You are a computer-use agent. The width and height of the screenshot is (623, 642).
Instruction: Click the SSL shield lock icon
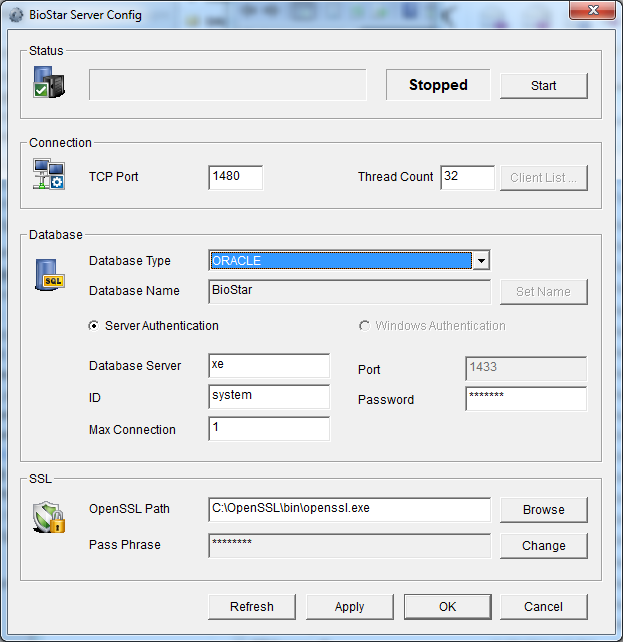tap(49, 516)
